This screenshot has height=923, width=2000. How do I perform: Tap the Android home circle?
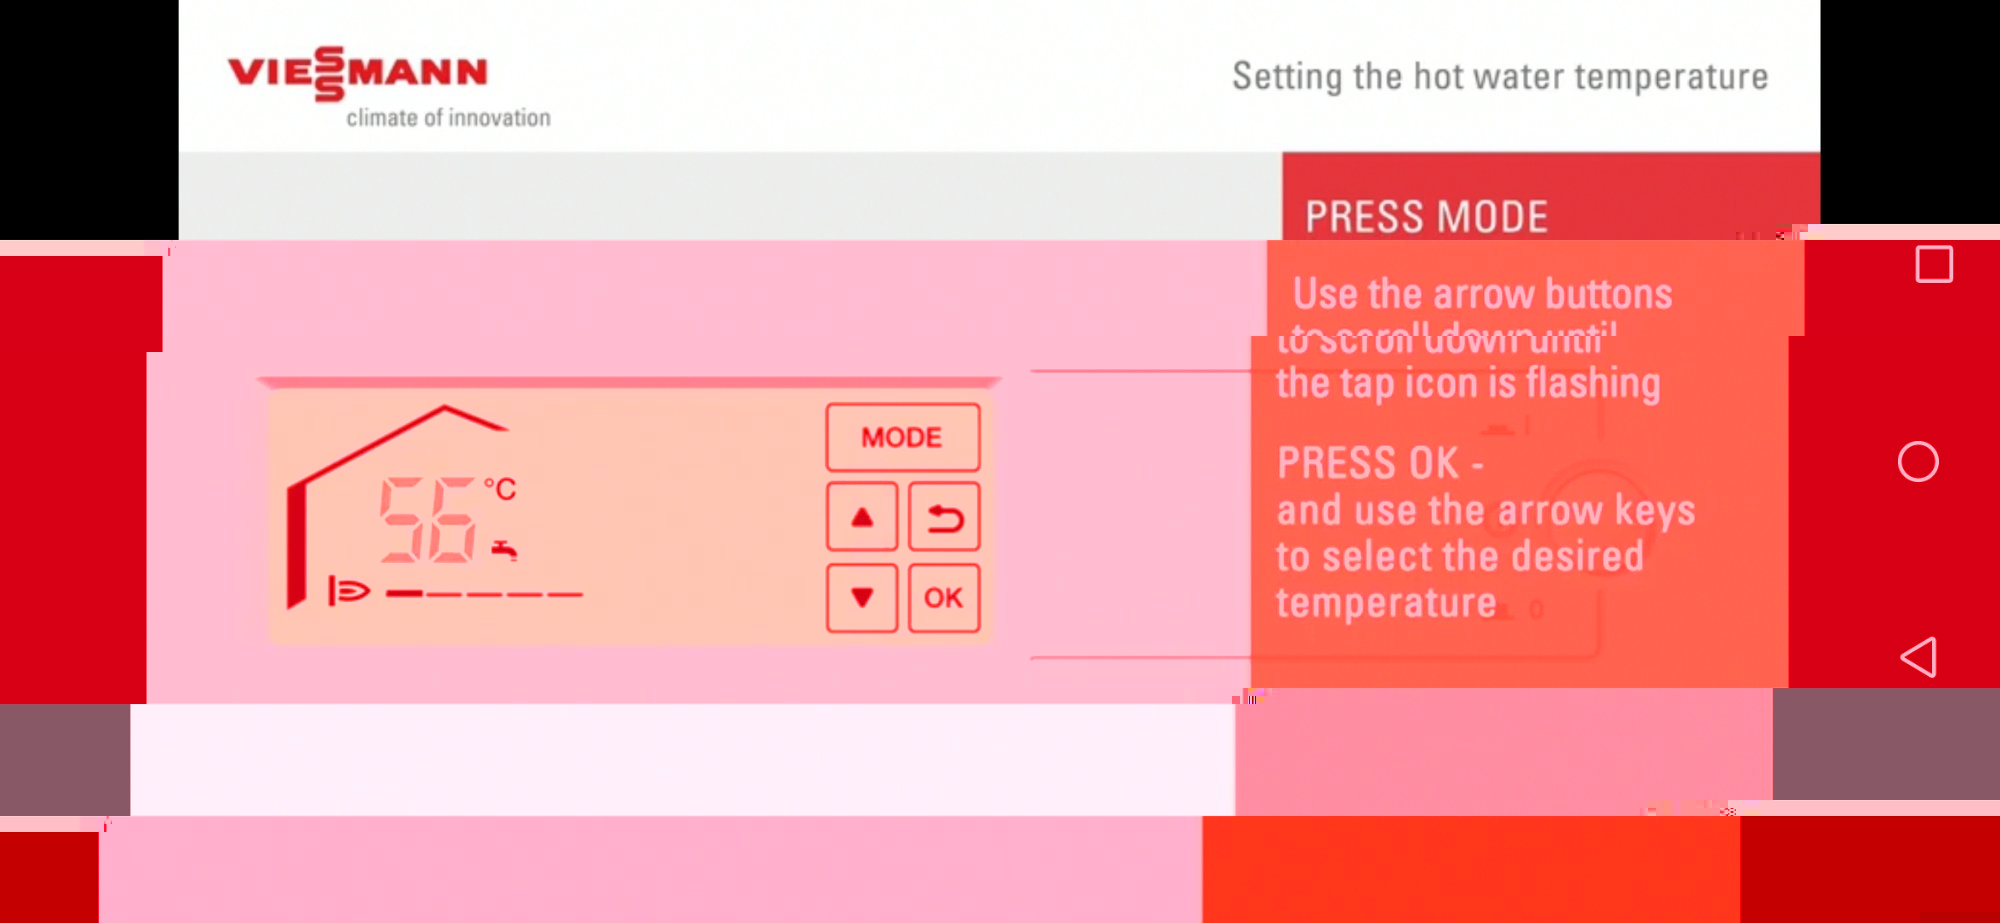1918,462
